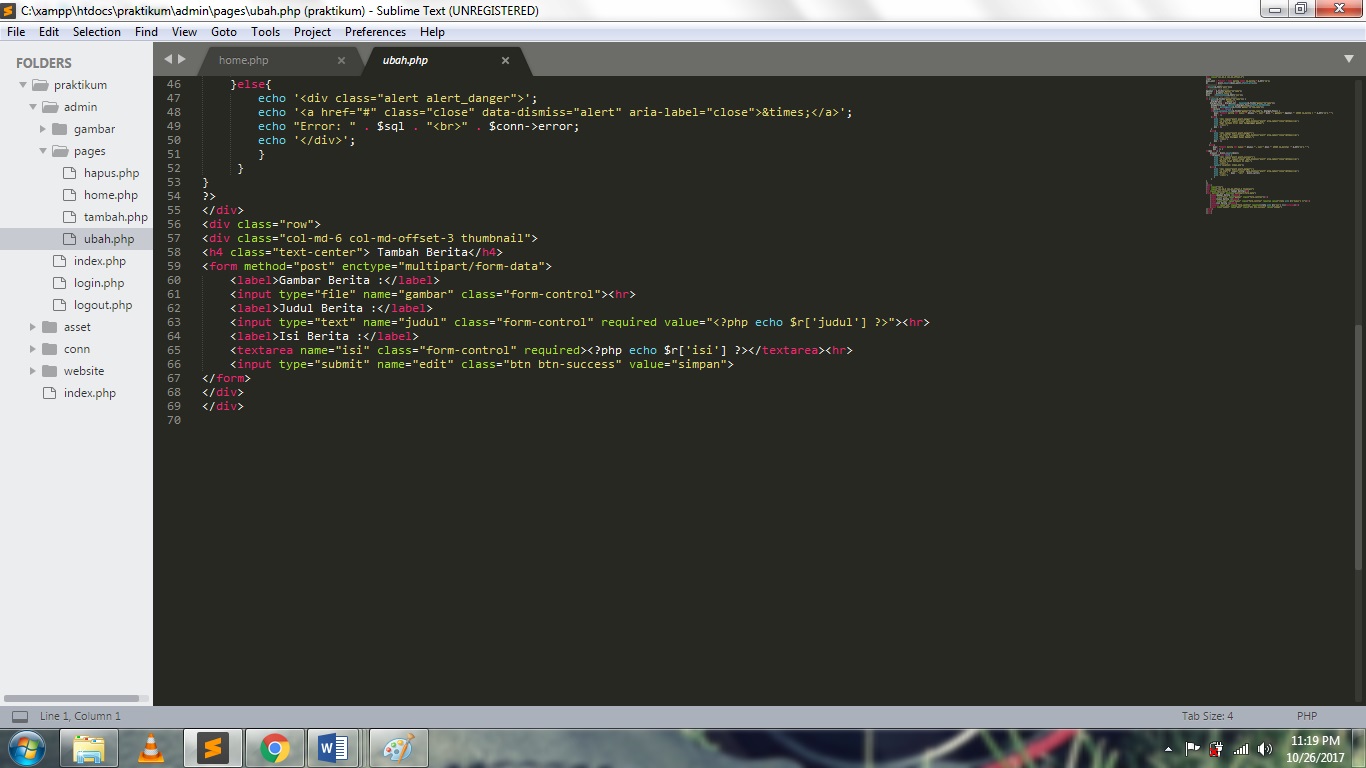1366x768 pixels.
Task: Open the Project menu
Action: (312, 32)
